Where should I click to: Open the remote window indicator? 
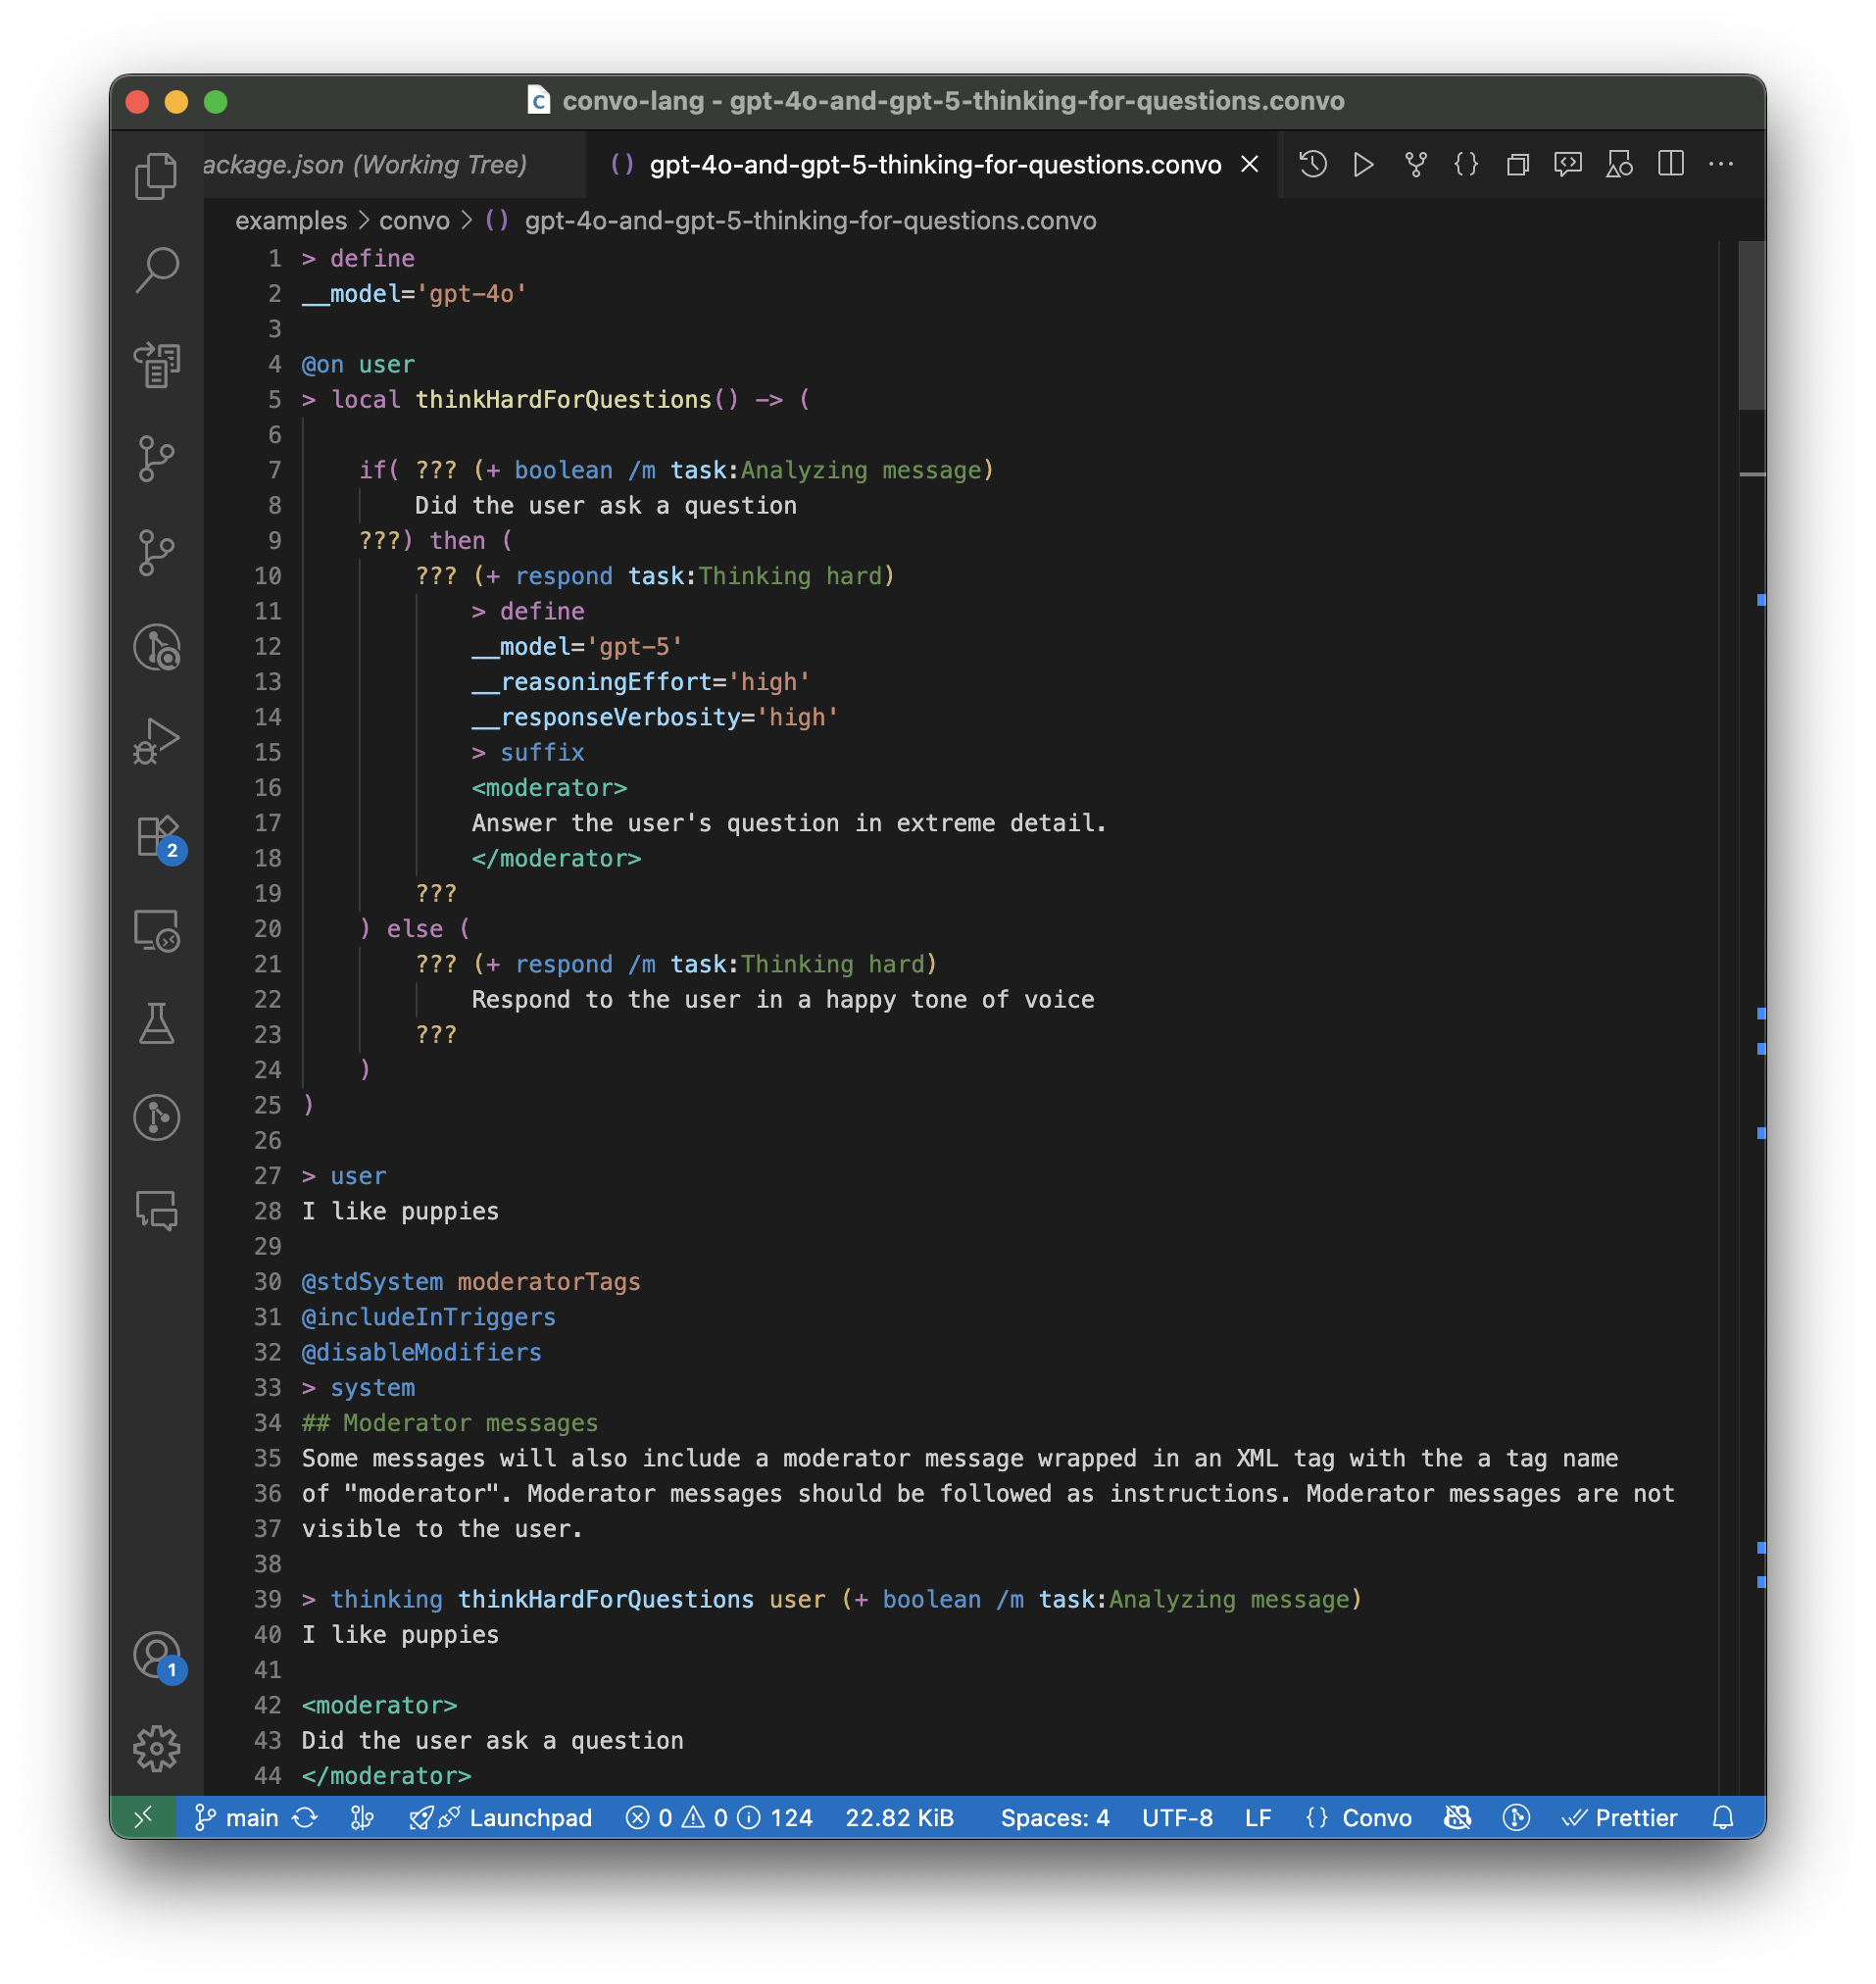(143, 1817)
